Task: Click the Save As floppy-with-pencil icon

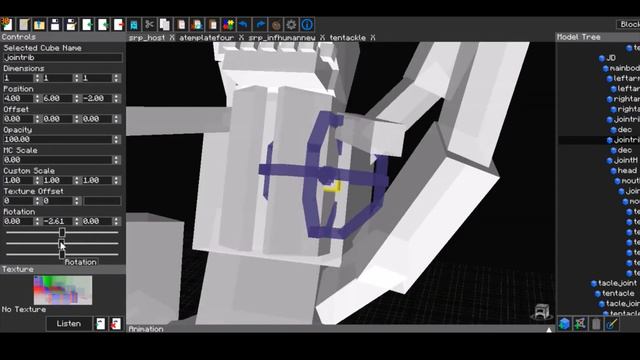Action: click(x=71, y=24)
